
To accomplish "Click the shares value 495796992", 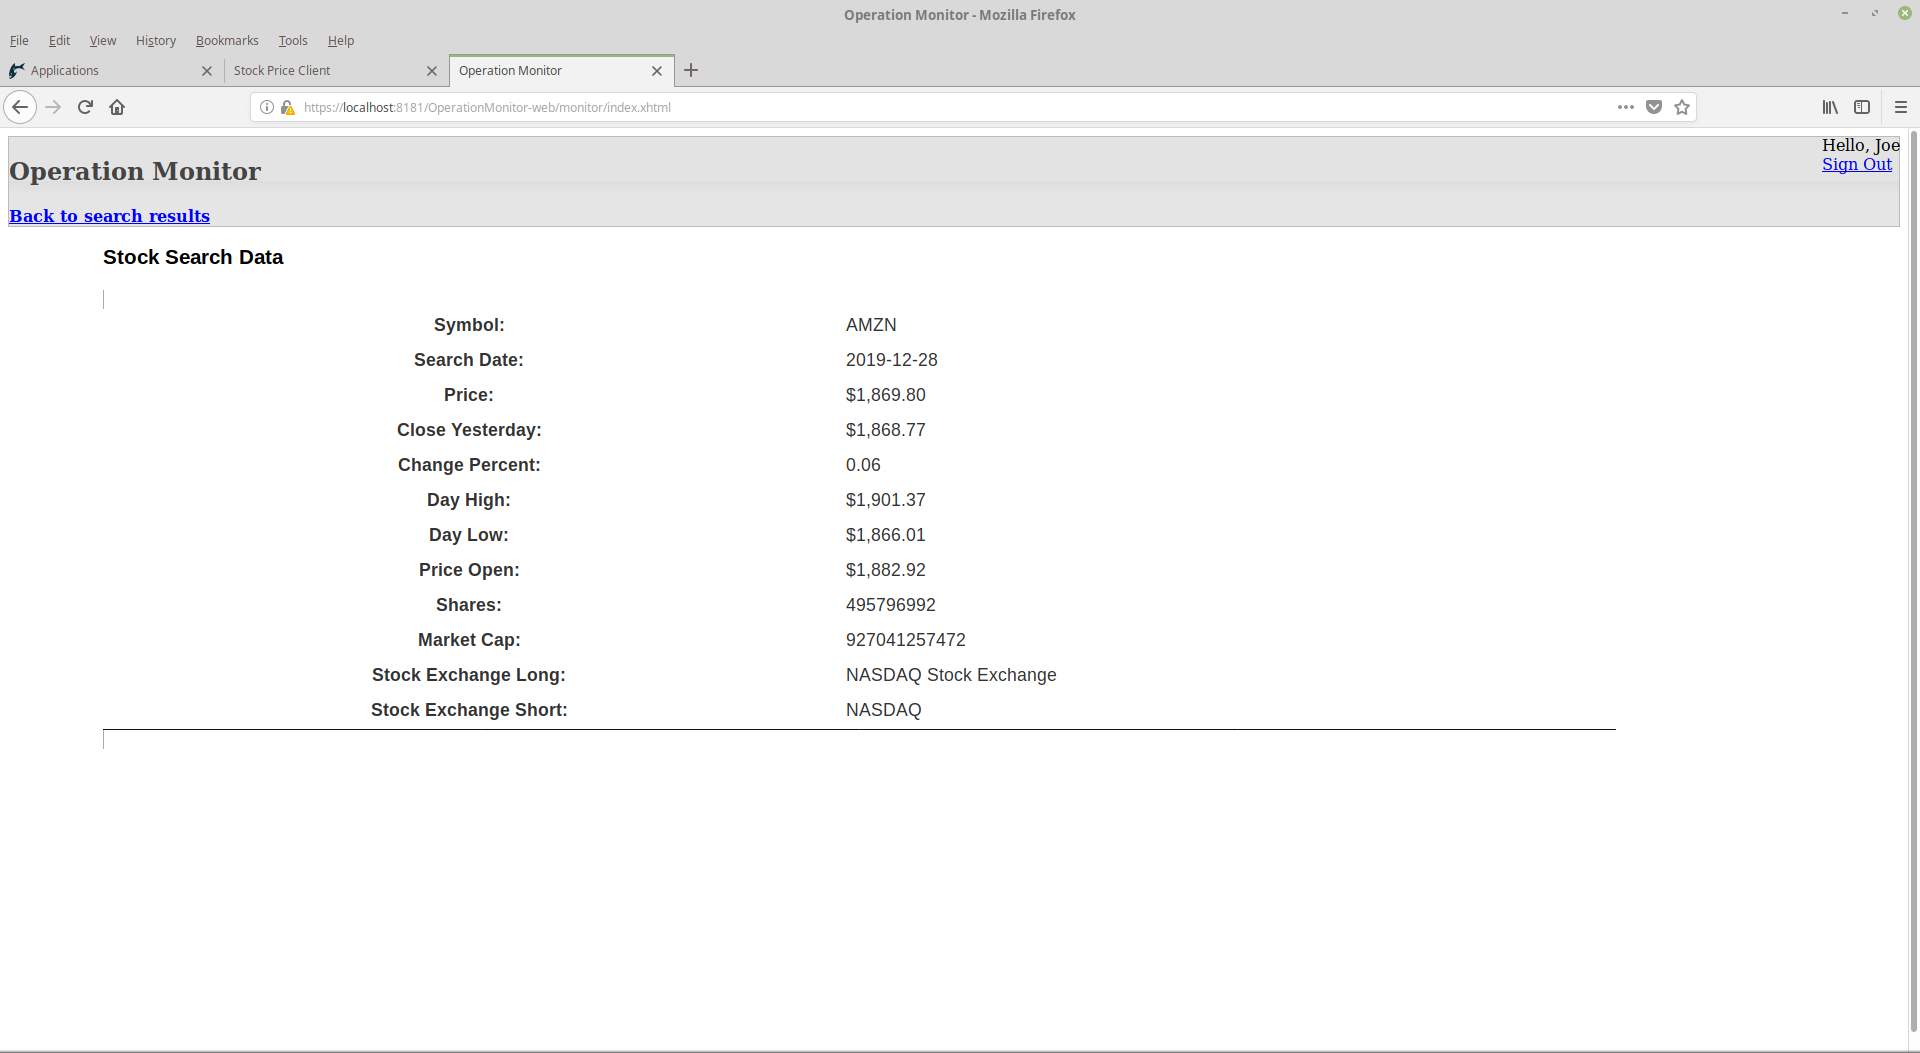I will pos(891,605).
